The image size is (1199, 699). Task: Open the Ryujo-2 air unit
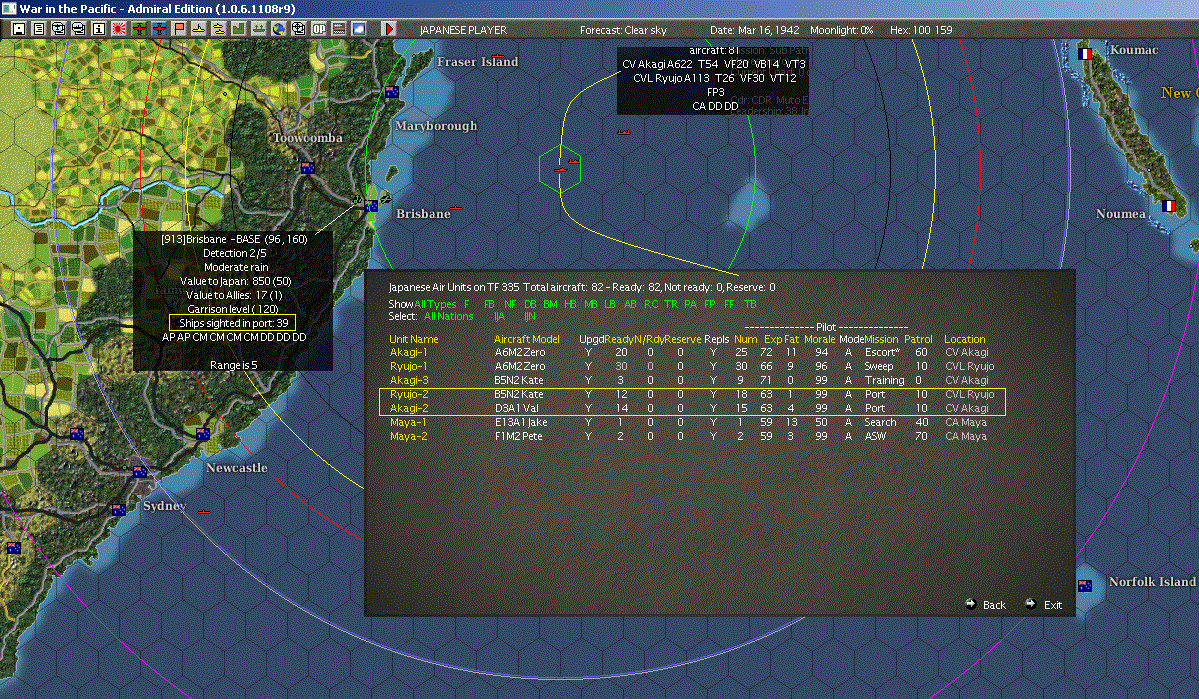[x=409, y=394]
